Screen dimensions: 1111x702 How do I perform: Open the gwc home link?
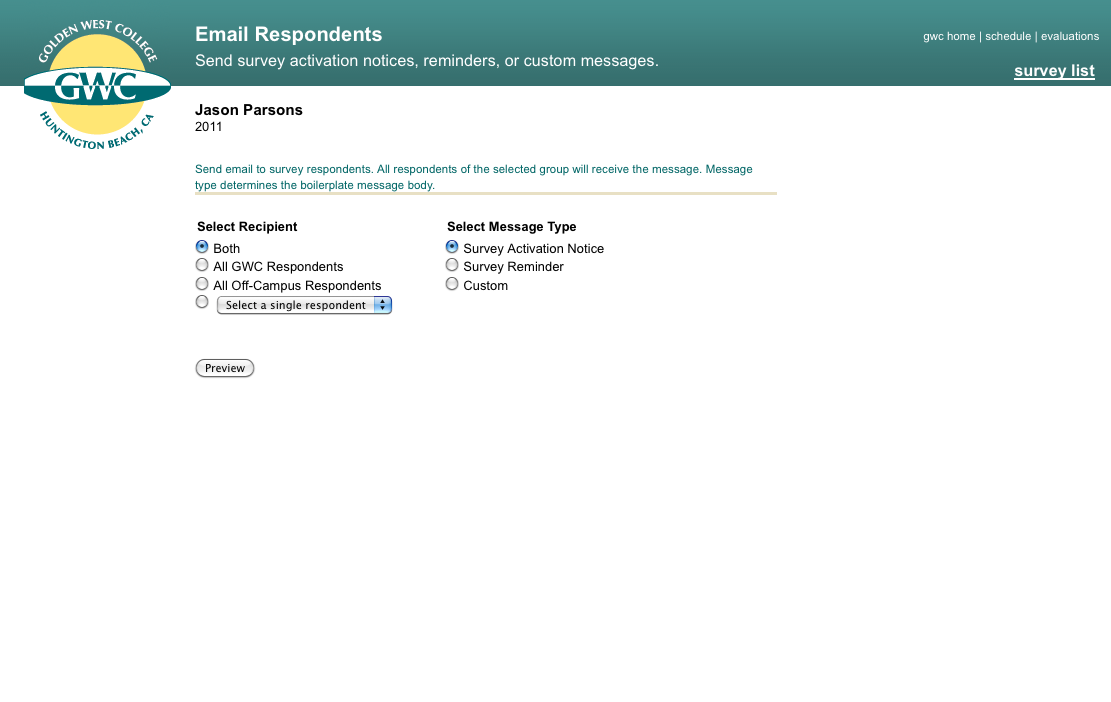click(949, 36)
